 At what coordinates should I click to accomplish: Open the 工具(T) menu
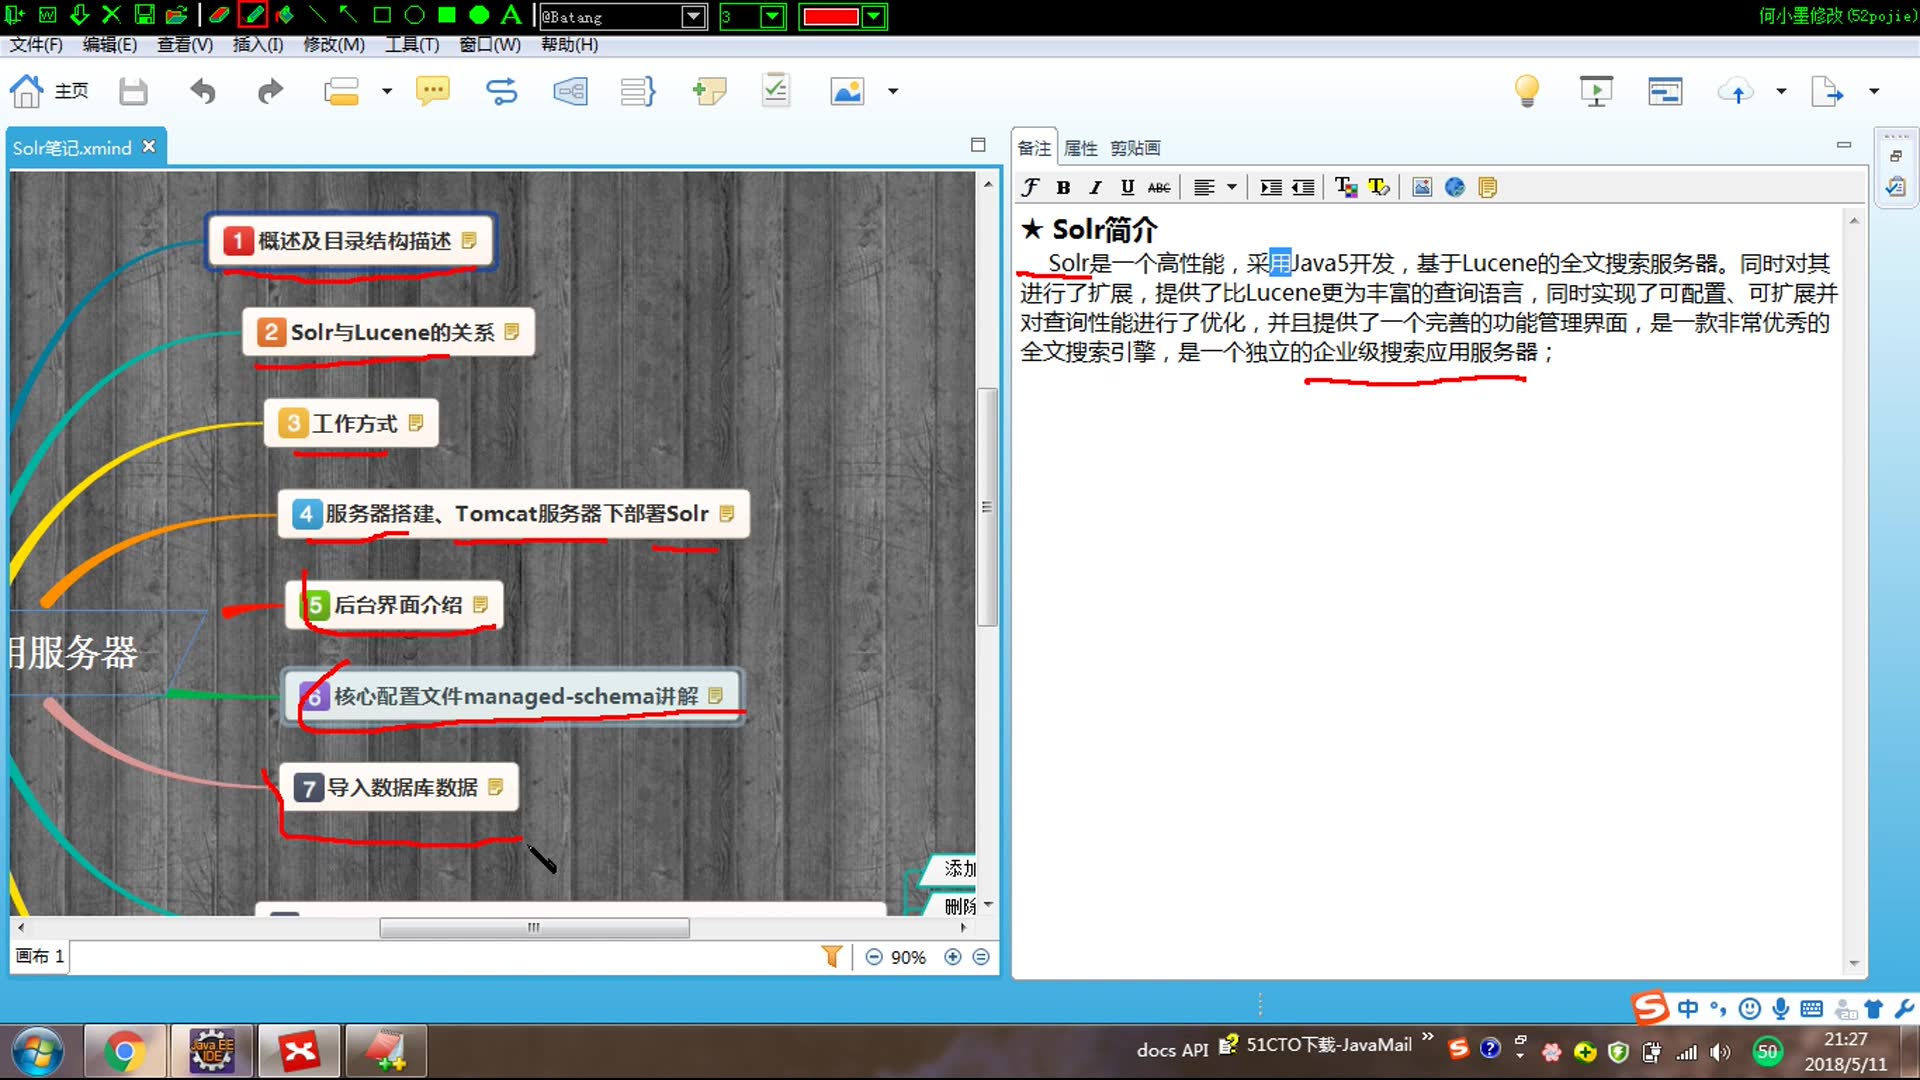[412, 45]
